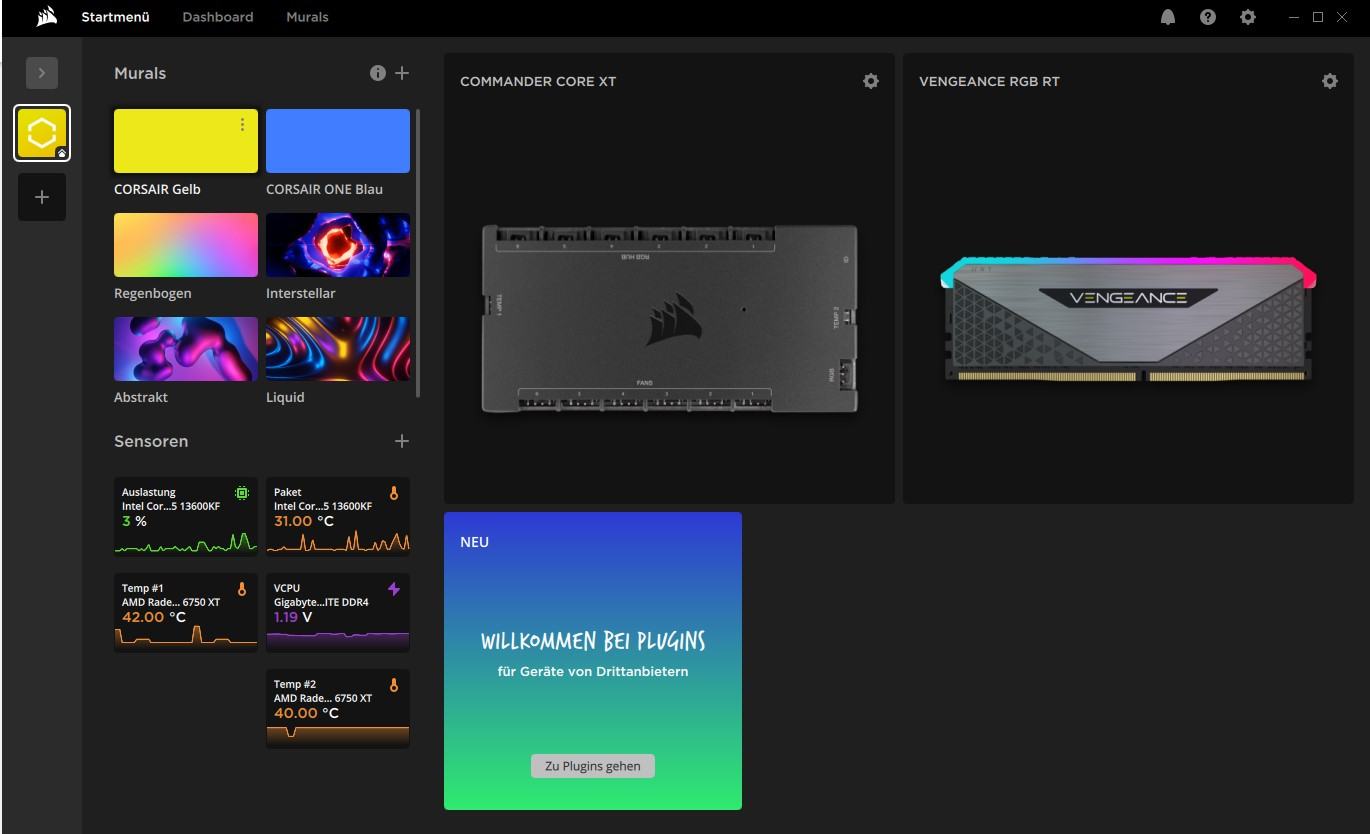The width and height of the screenshot is (1370, 834).
Task: Open the Paket temperature sensor card
Action: click(x=338, y=516)
